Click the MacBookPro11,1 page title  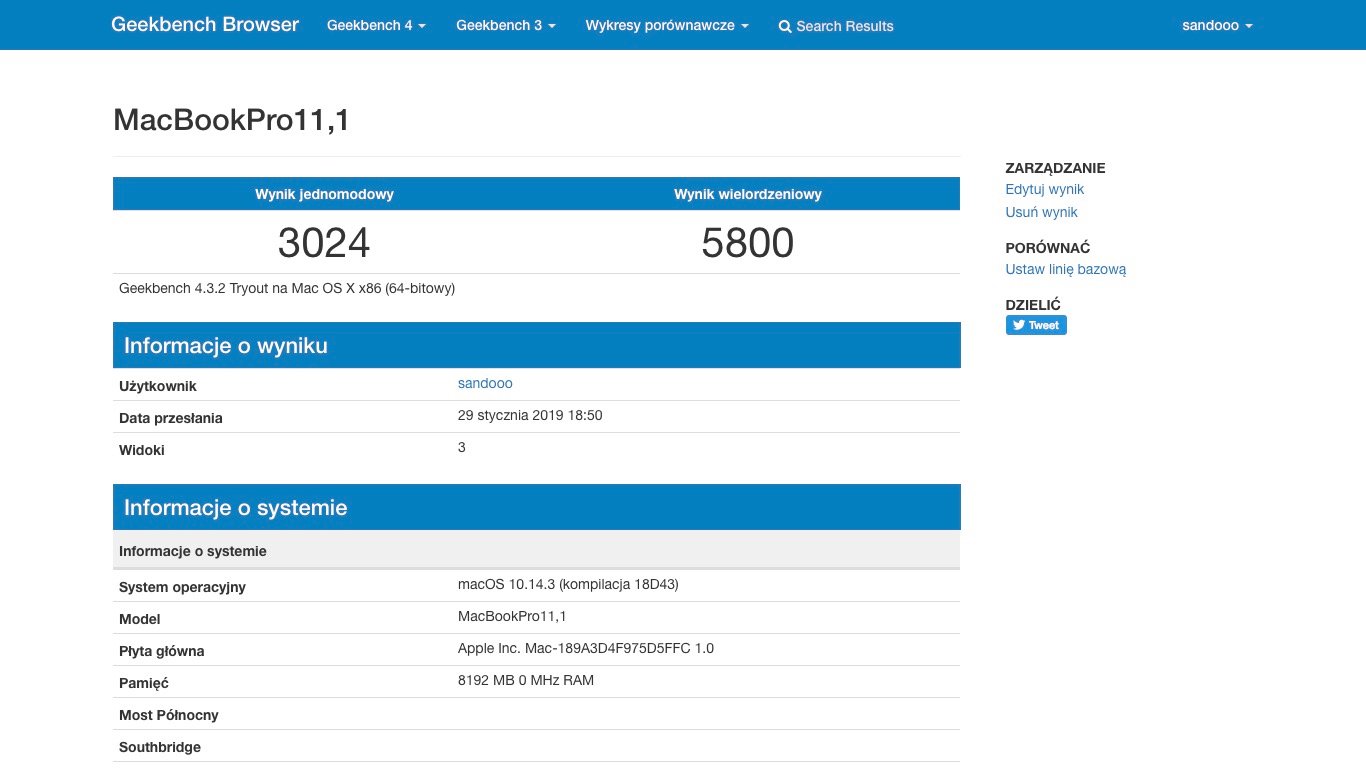231,120
